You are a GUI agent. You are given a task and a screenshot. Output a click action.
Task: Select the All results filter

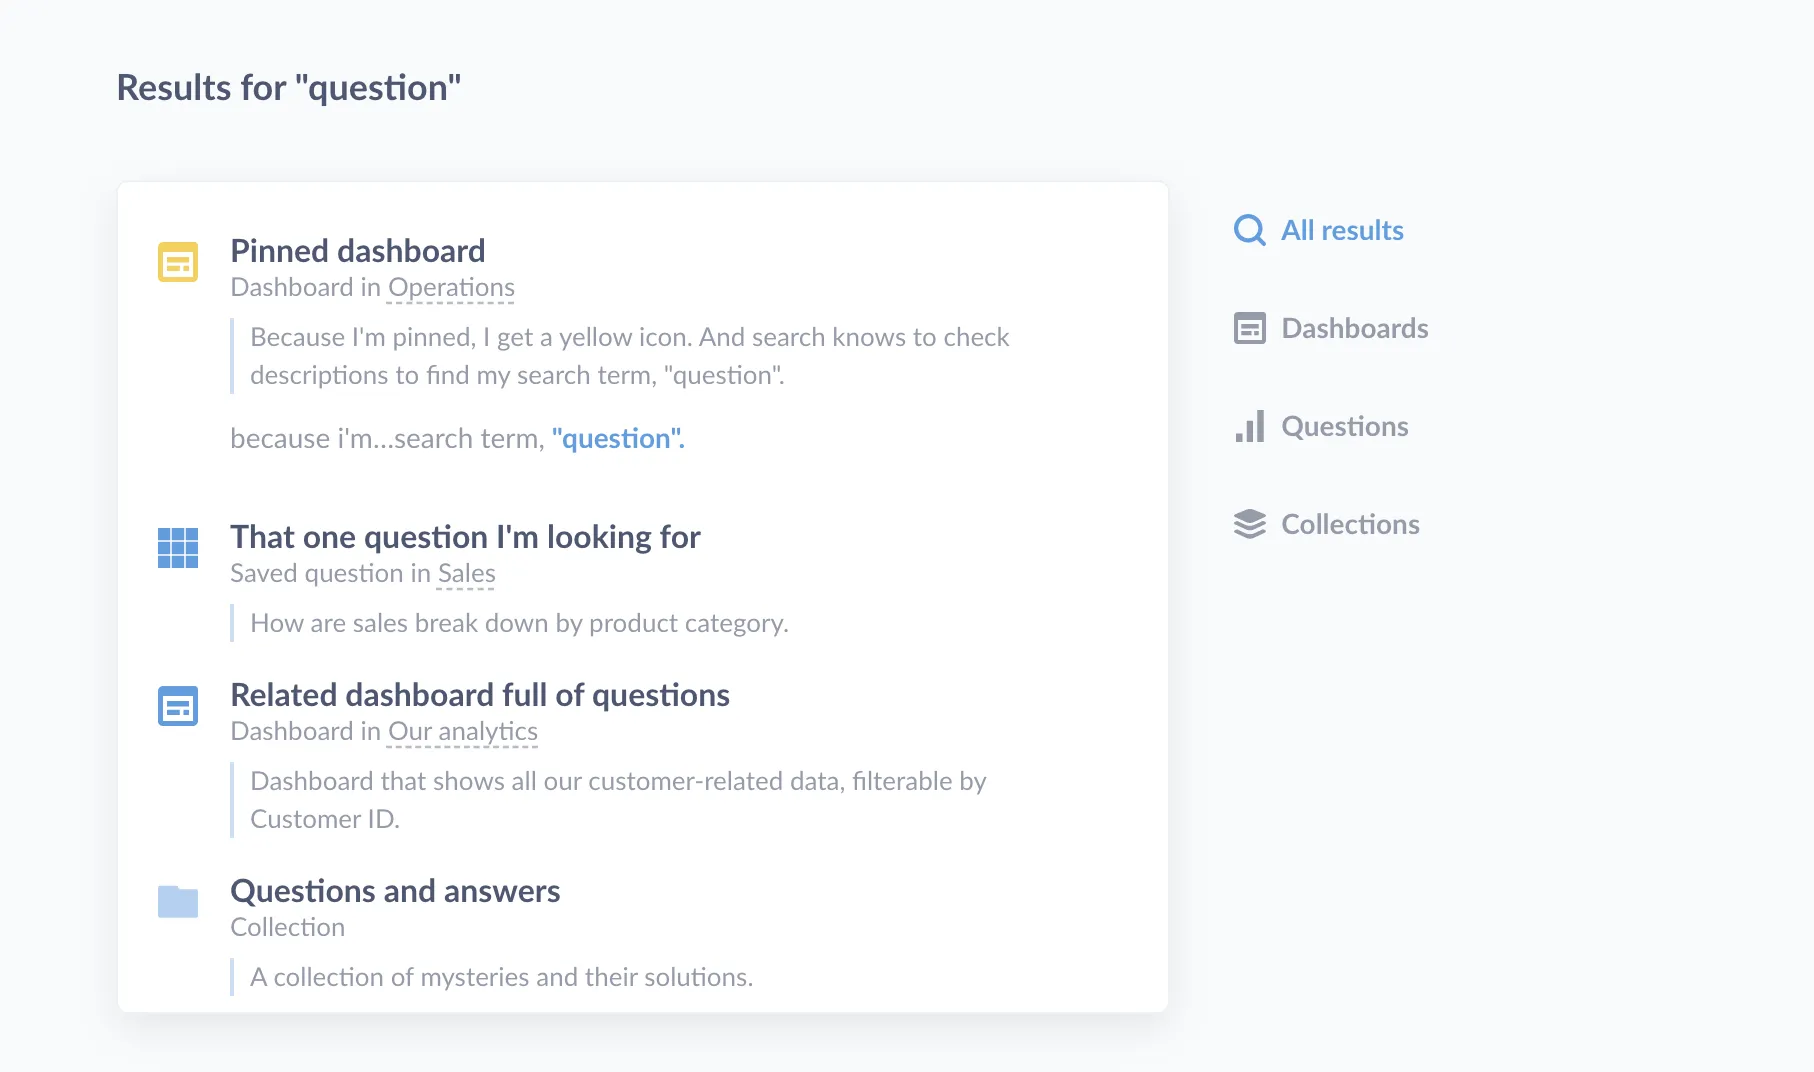coord(1342,230)
